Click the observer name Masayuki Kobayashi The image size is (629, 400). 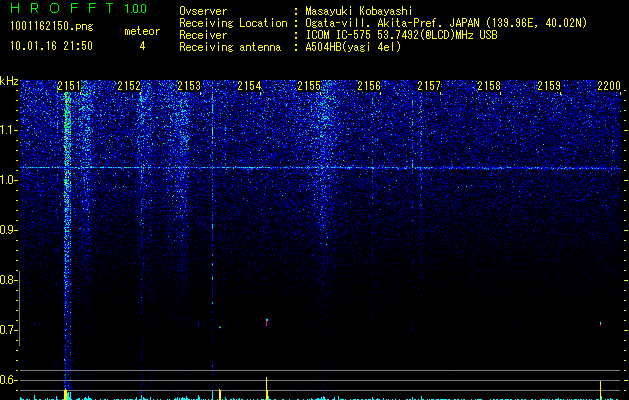click(359, 11)
